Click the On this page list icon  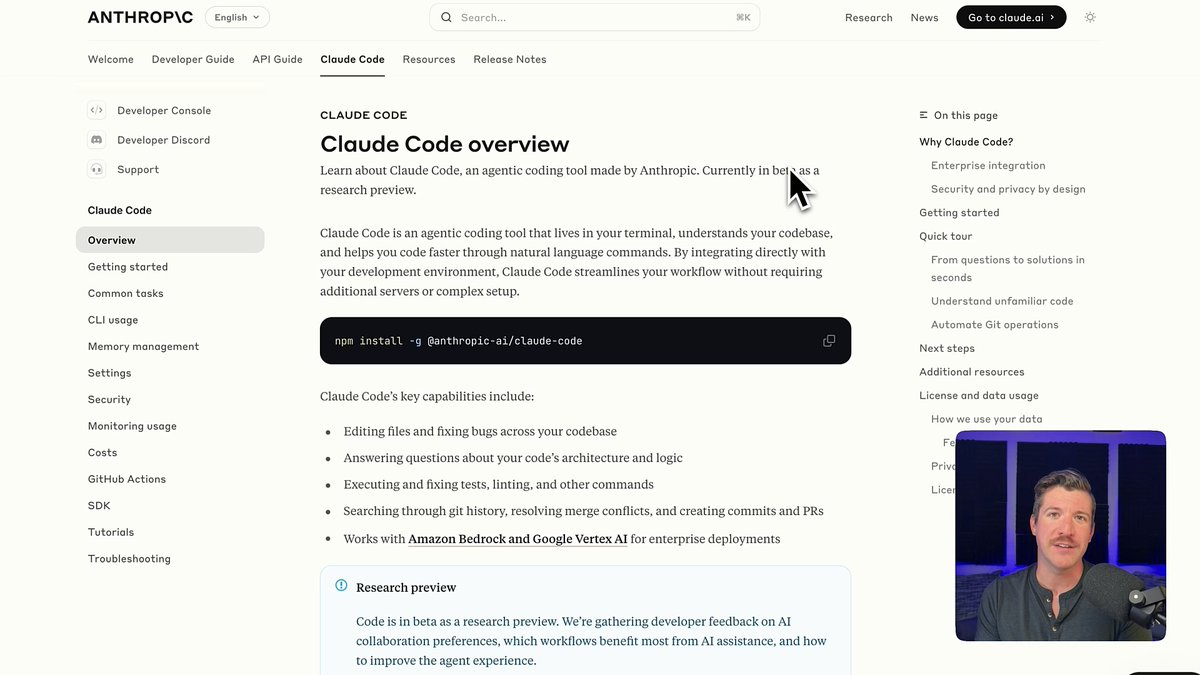pos(924,115)
